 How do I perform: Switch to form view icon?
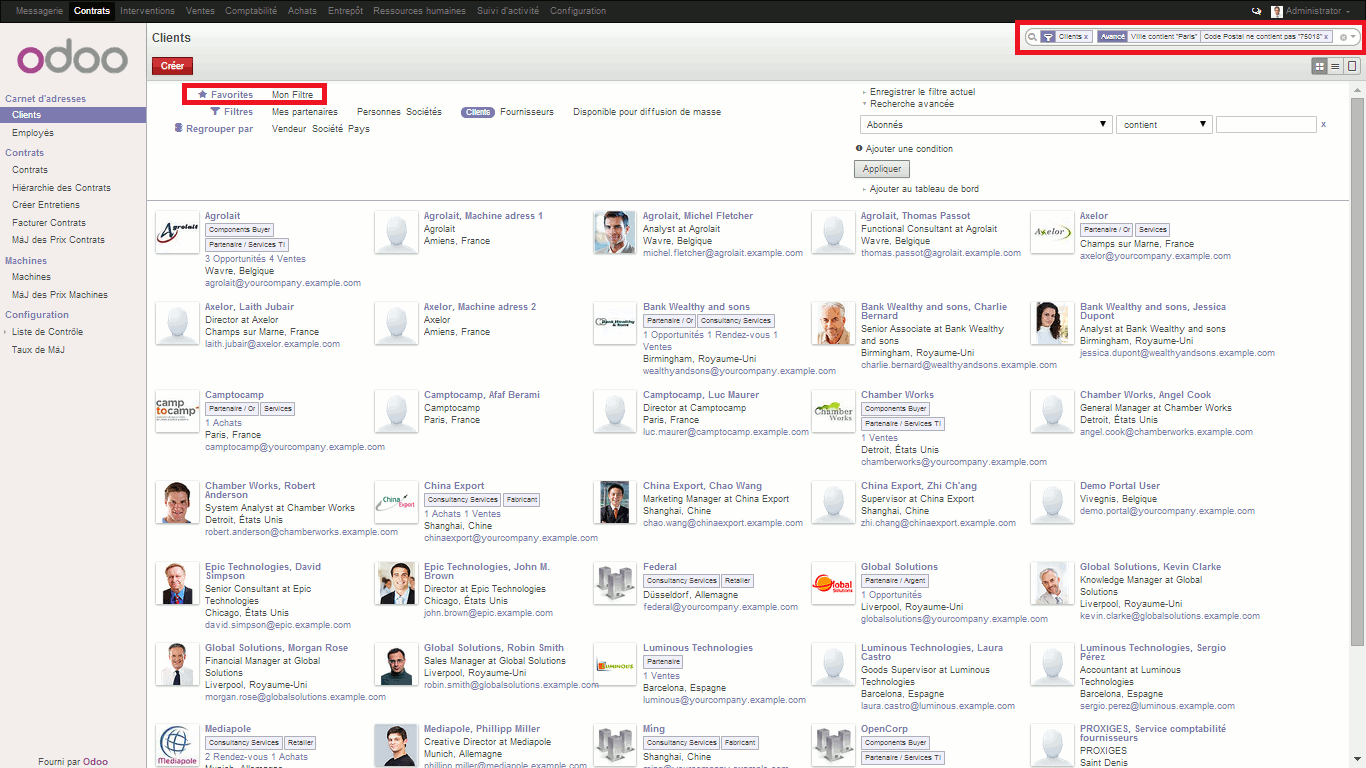click(1351, 66)
